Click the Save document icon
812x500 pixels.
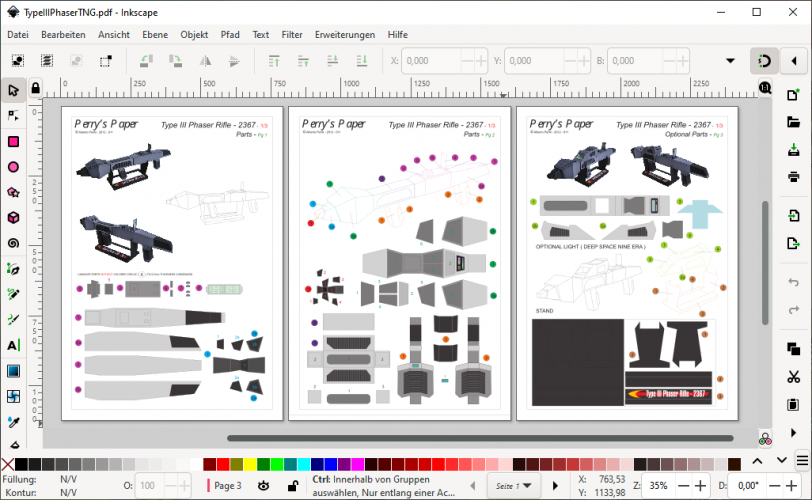tap(793, 150)
